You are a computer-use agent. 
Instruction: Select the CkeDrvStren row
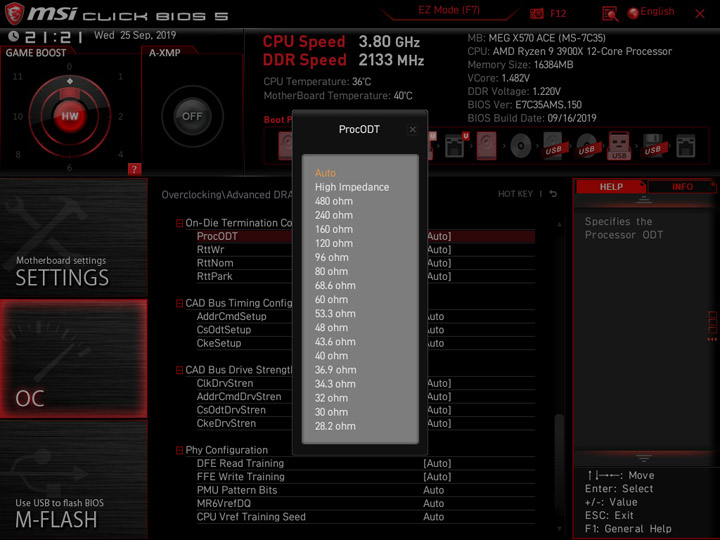(x=366, y=423)
